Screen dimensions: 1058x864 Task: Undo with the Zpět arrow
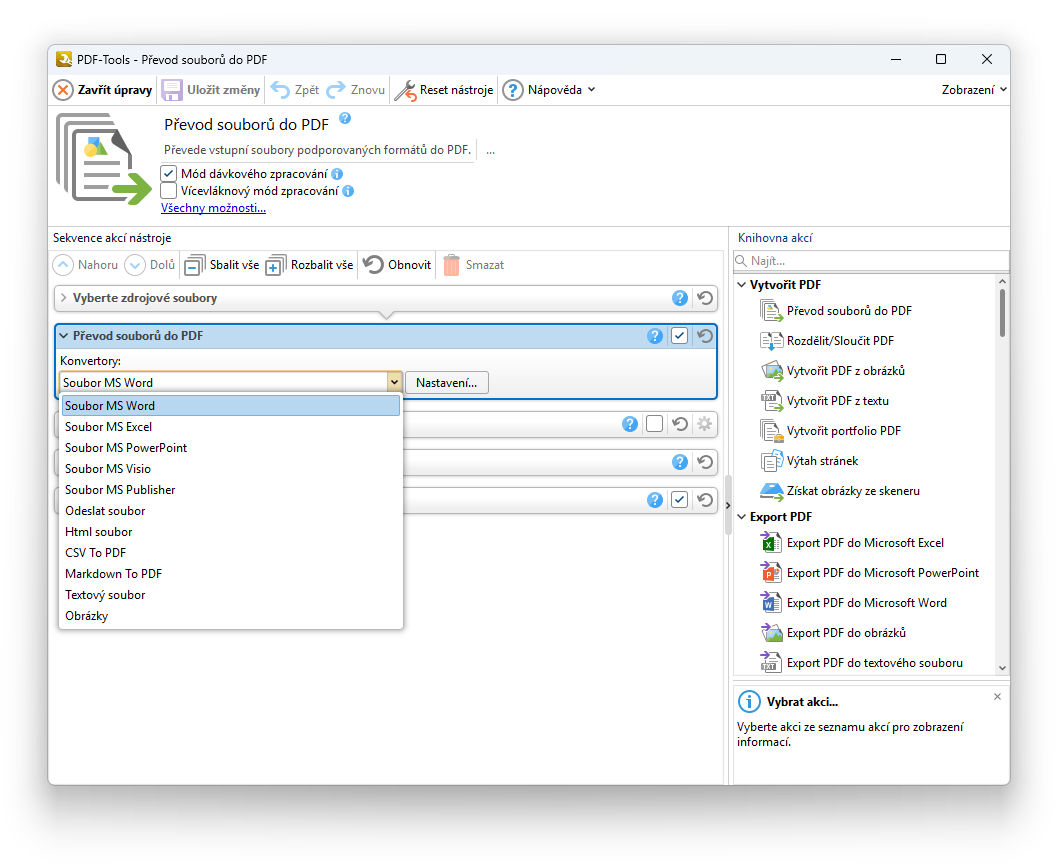tap(279, 90)
